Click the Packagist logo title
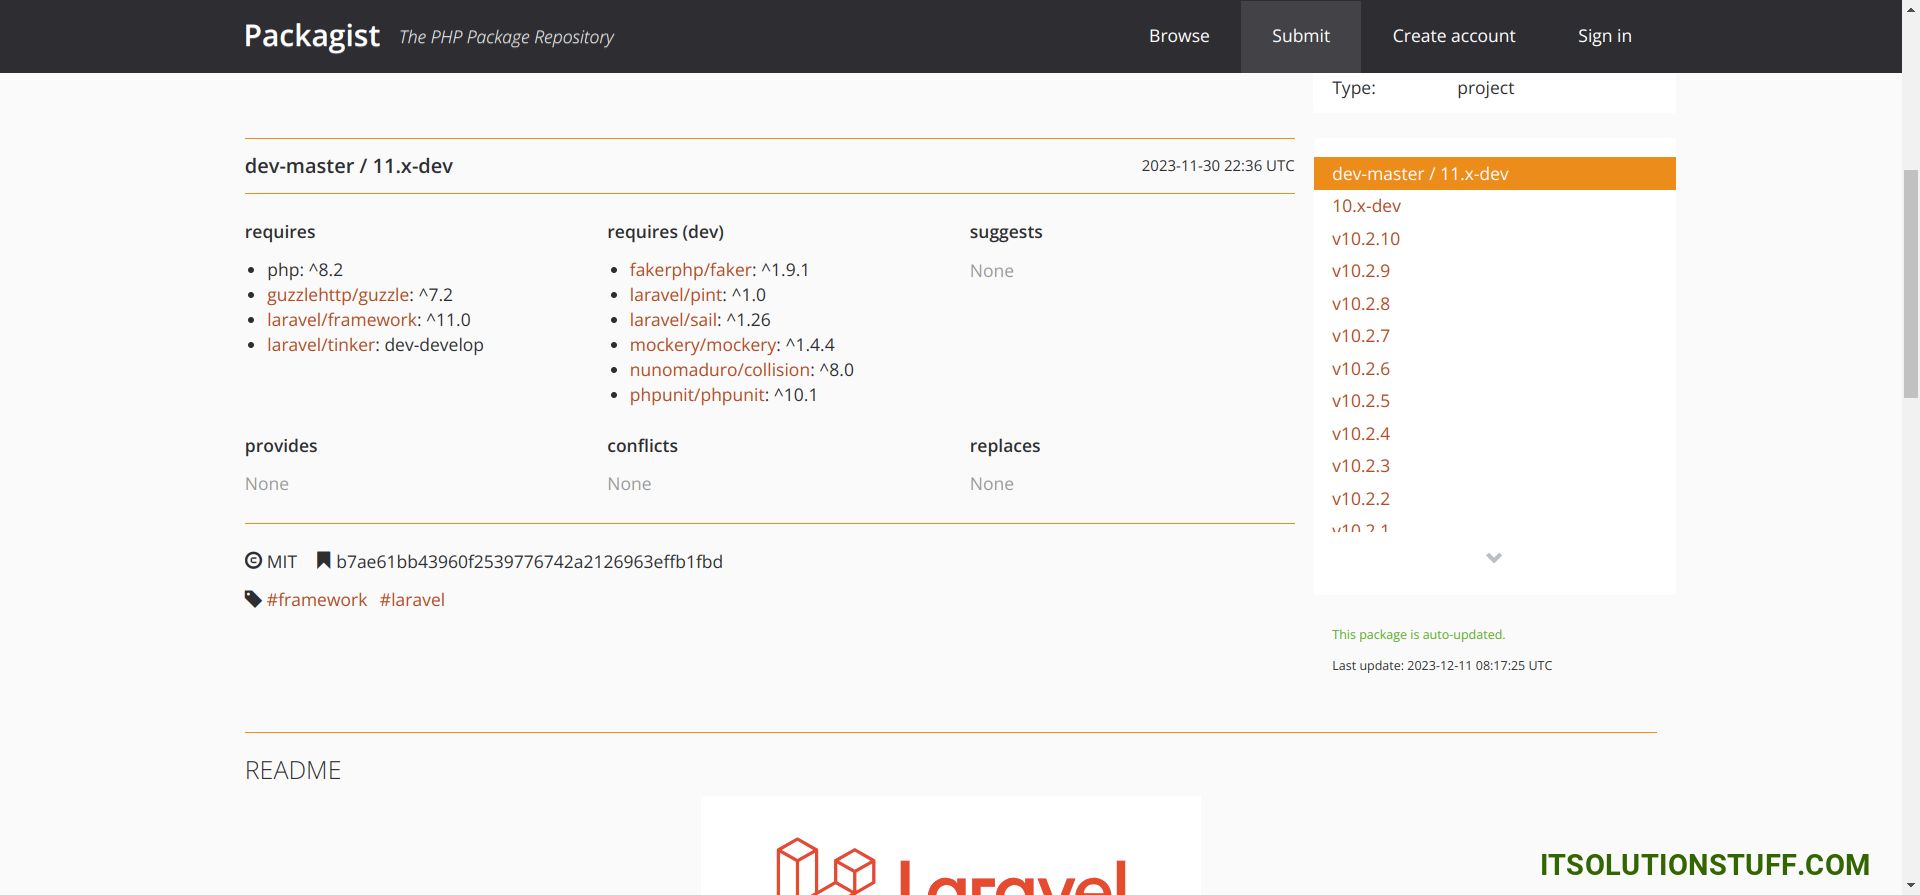 [x=312, y=36]
